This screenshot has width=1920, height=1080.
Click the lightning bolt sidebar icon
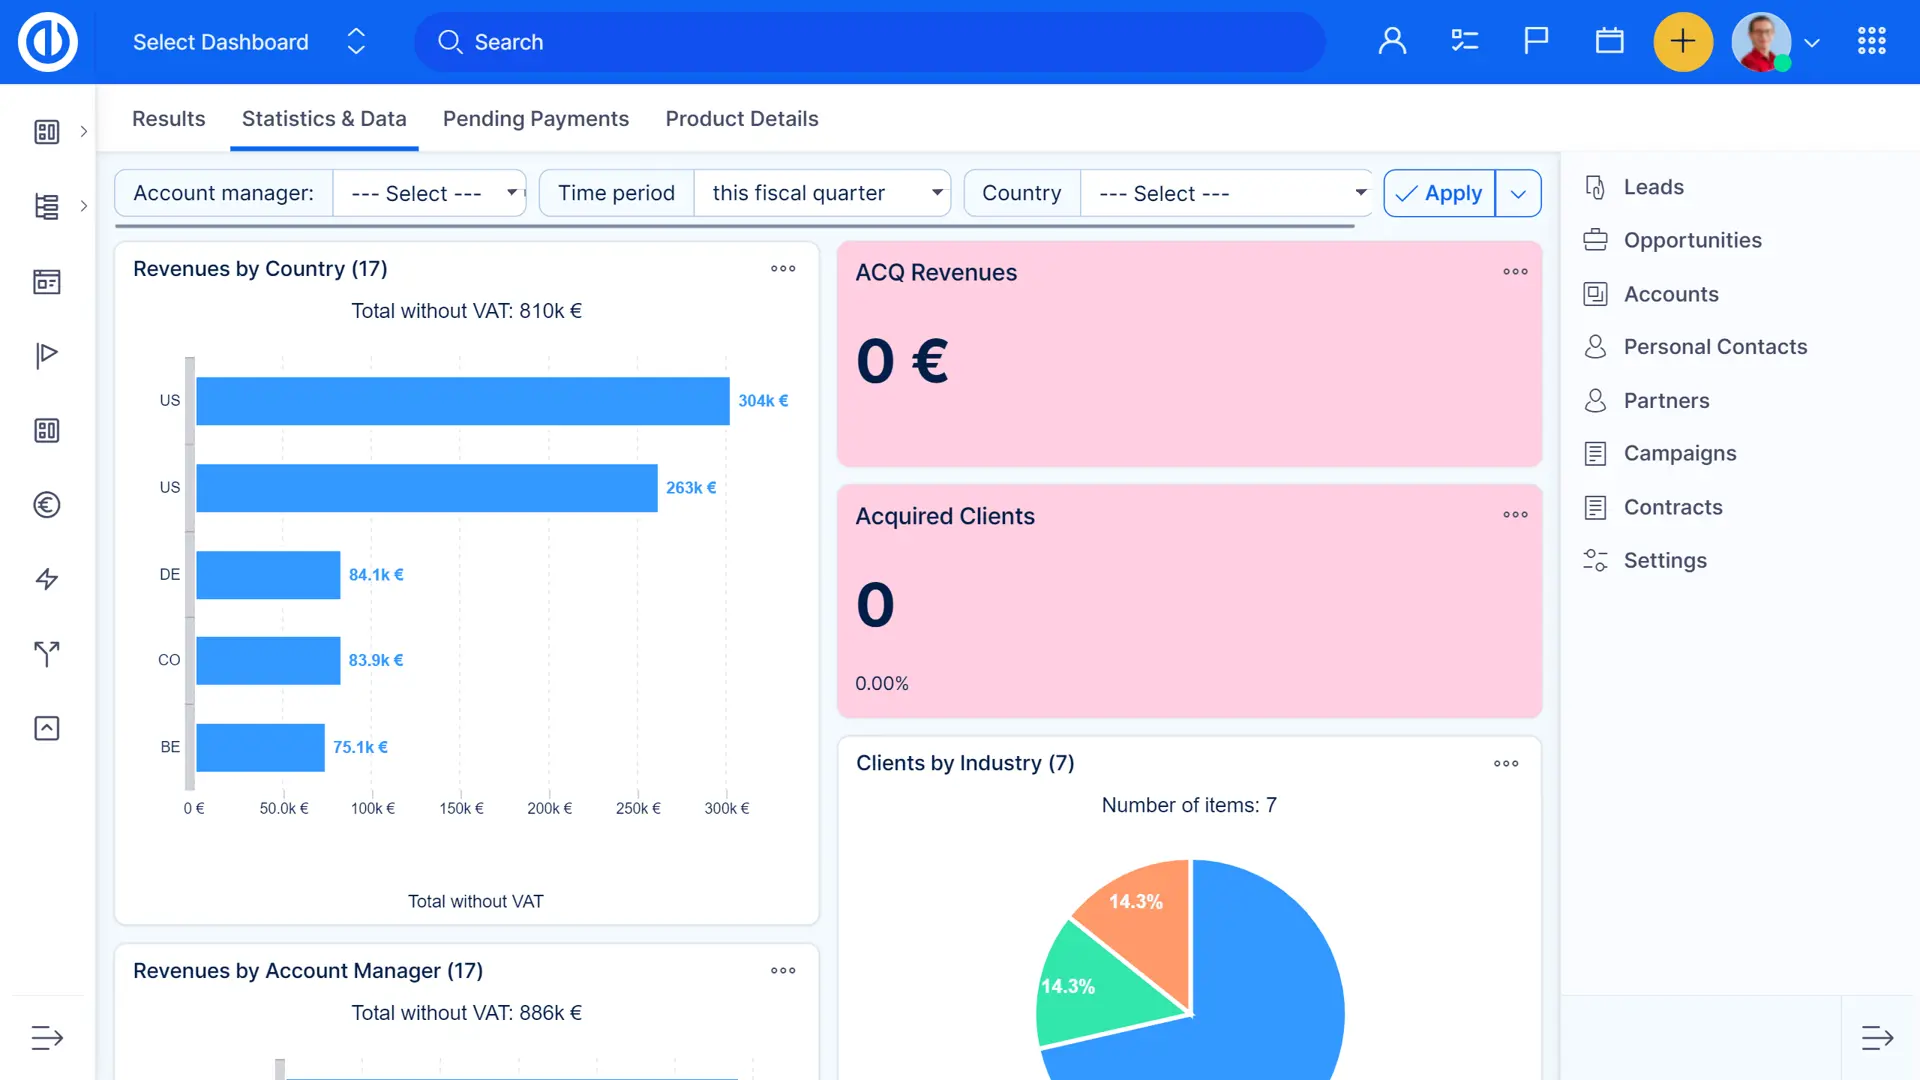point(47,579)
